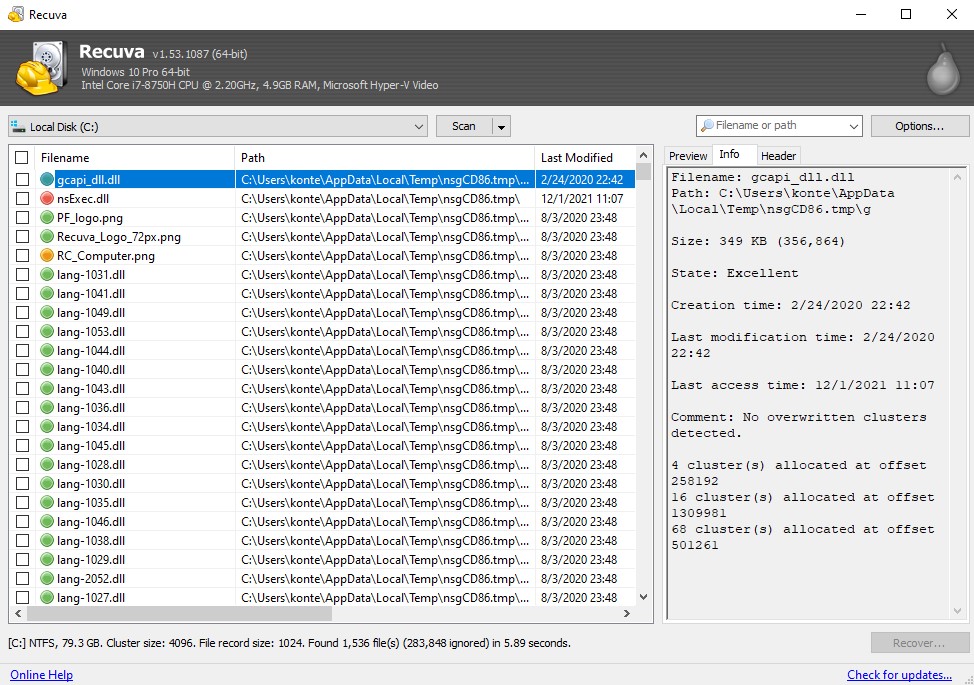974x685 pixels.
Task: Click the orange status dot for RC_Computer.png
Action: tap(47, 255)
